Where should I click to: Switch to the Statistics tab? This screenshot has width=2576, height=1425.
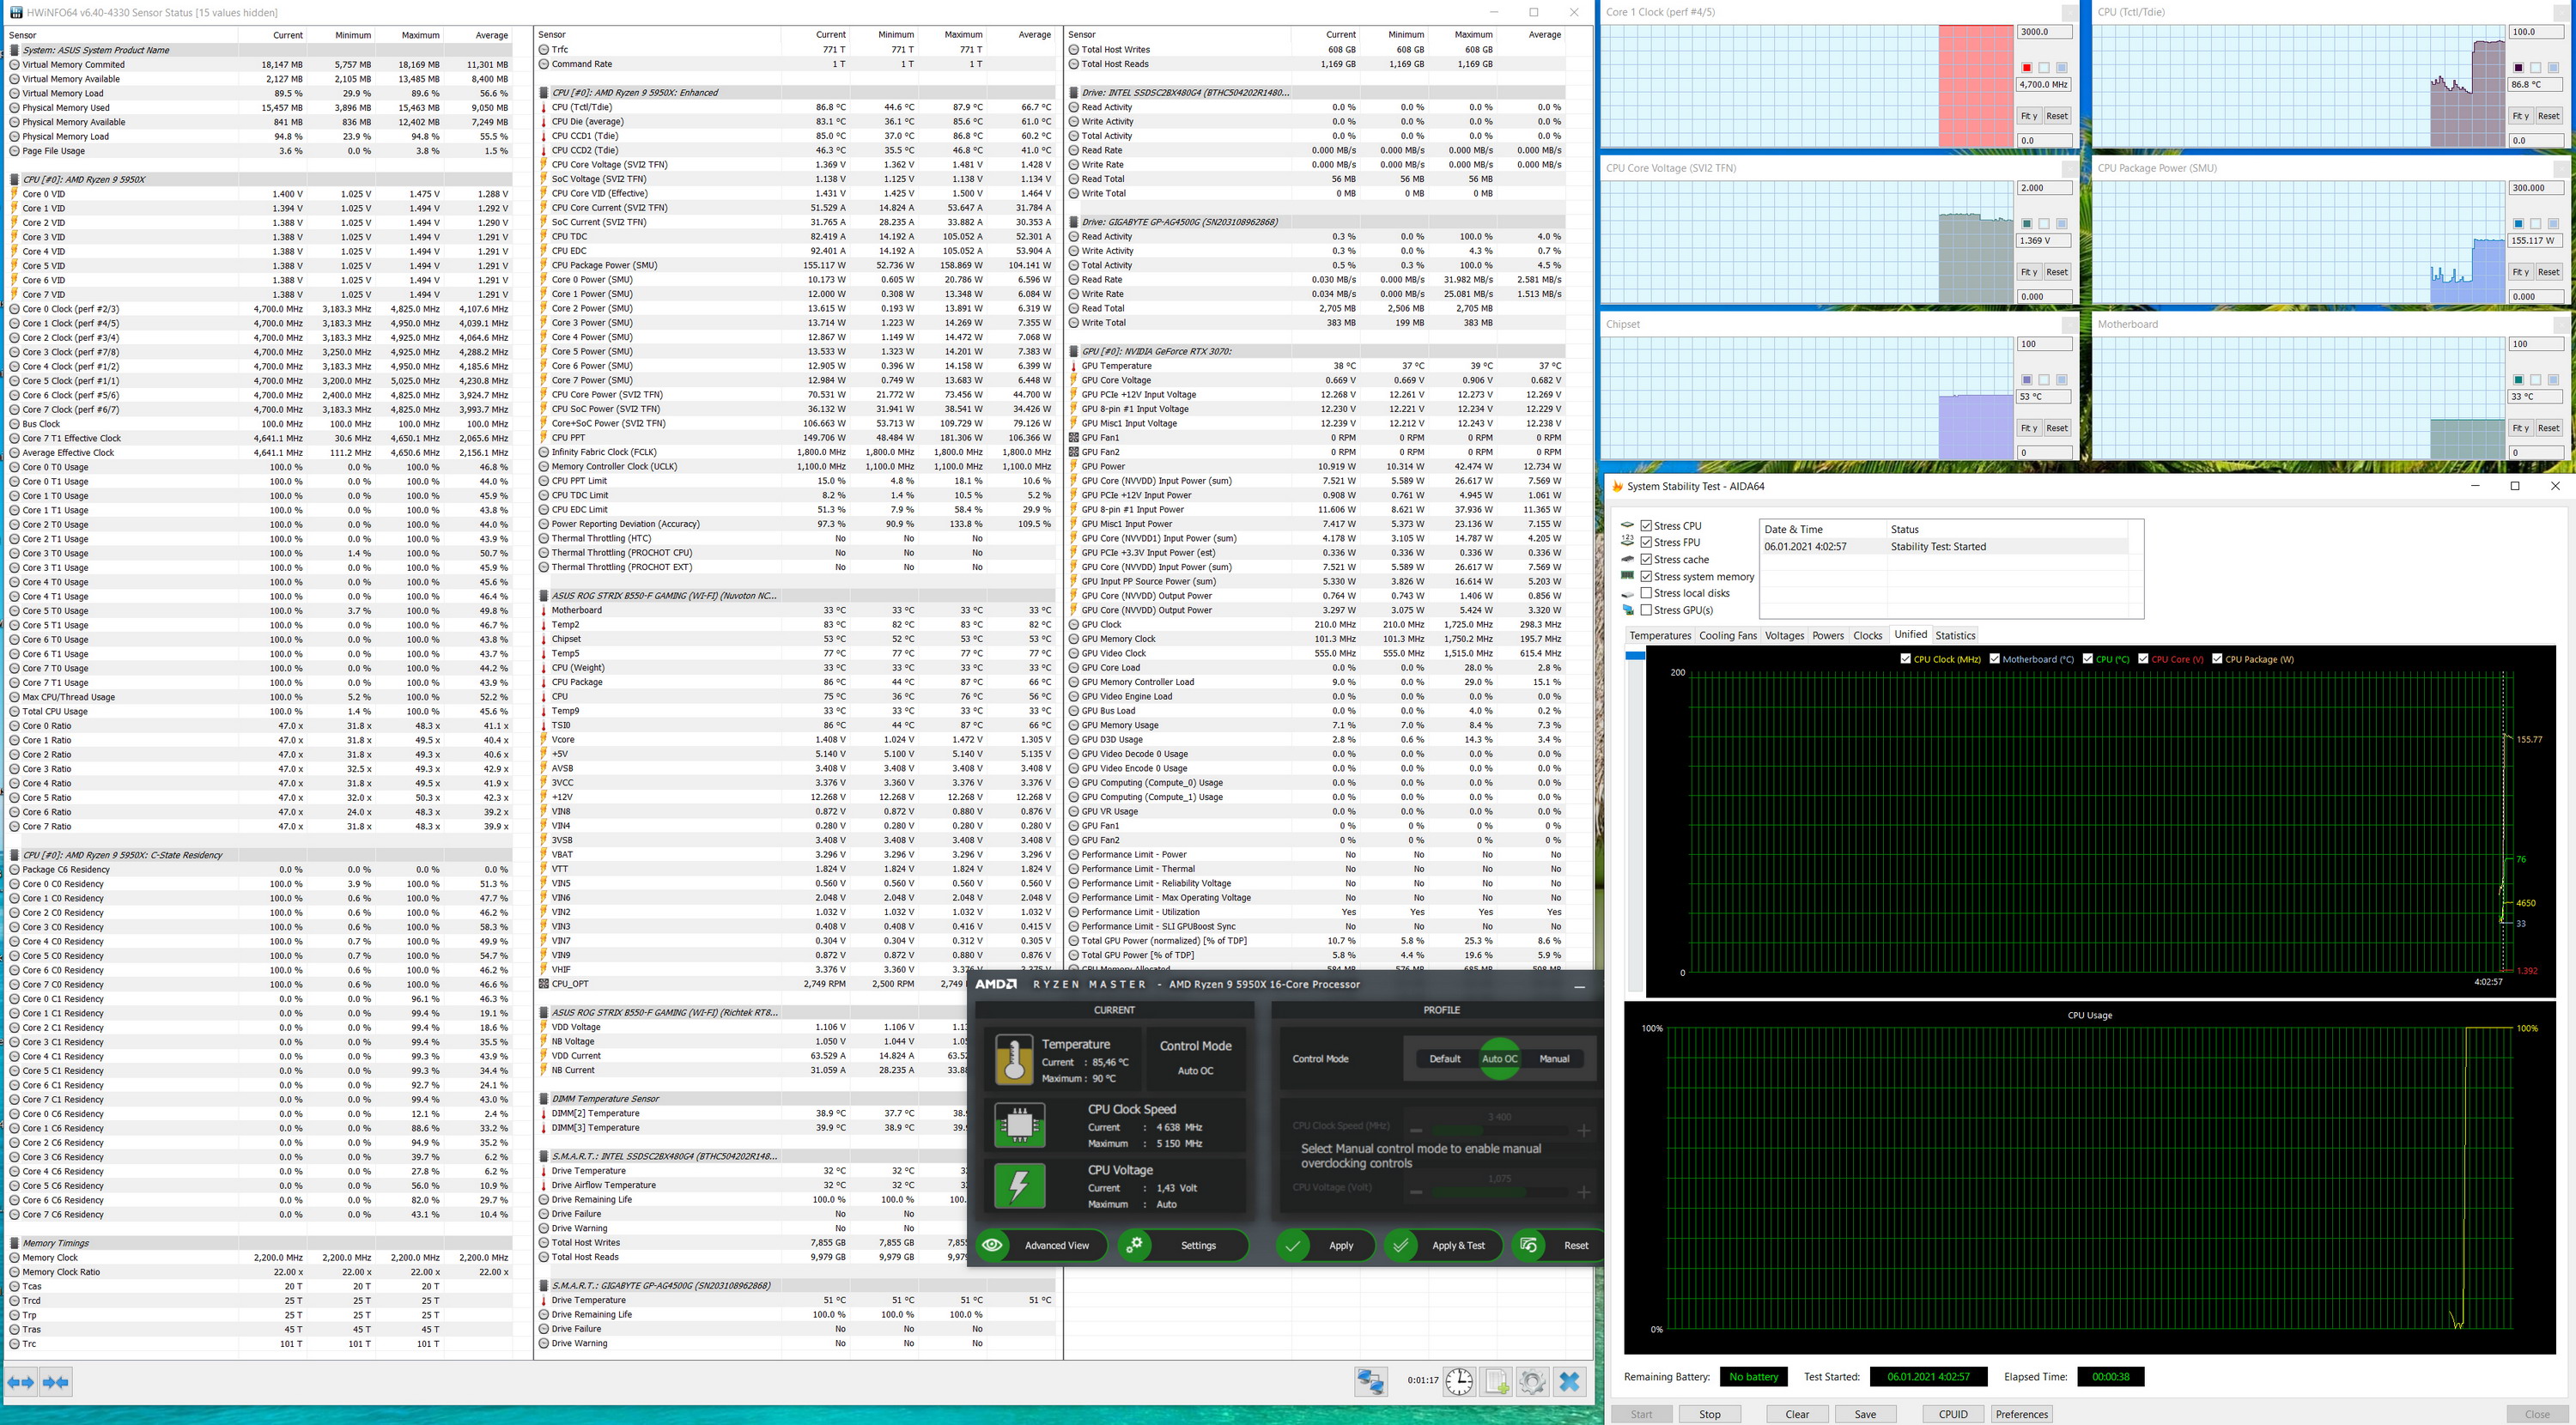click(x=1954, y=635)
